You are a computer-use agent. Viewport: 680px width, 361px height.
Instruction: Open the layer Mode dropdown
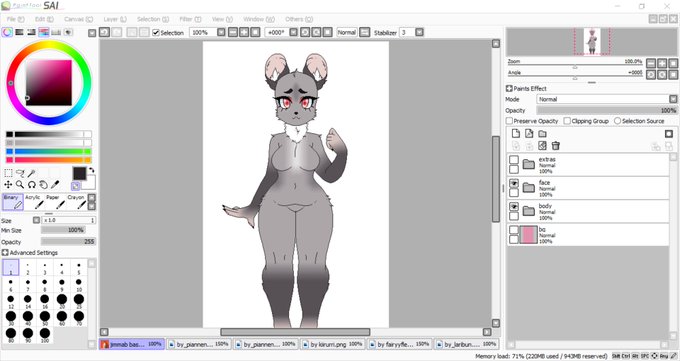click(x=673, y=99)
